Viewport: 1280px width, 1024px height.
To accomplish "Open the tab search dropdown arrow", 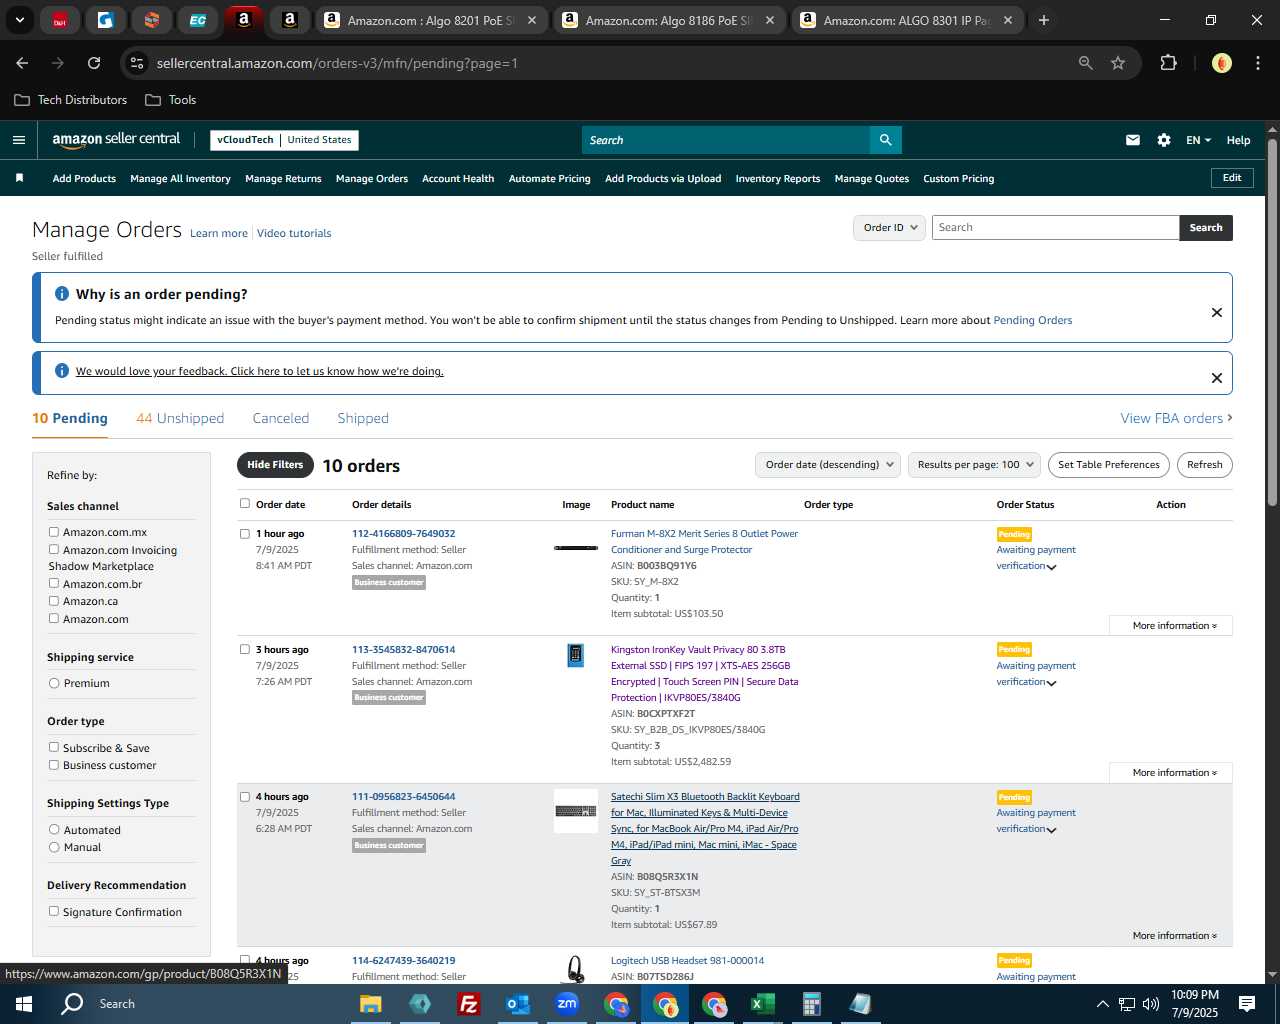I will (19, 20).
